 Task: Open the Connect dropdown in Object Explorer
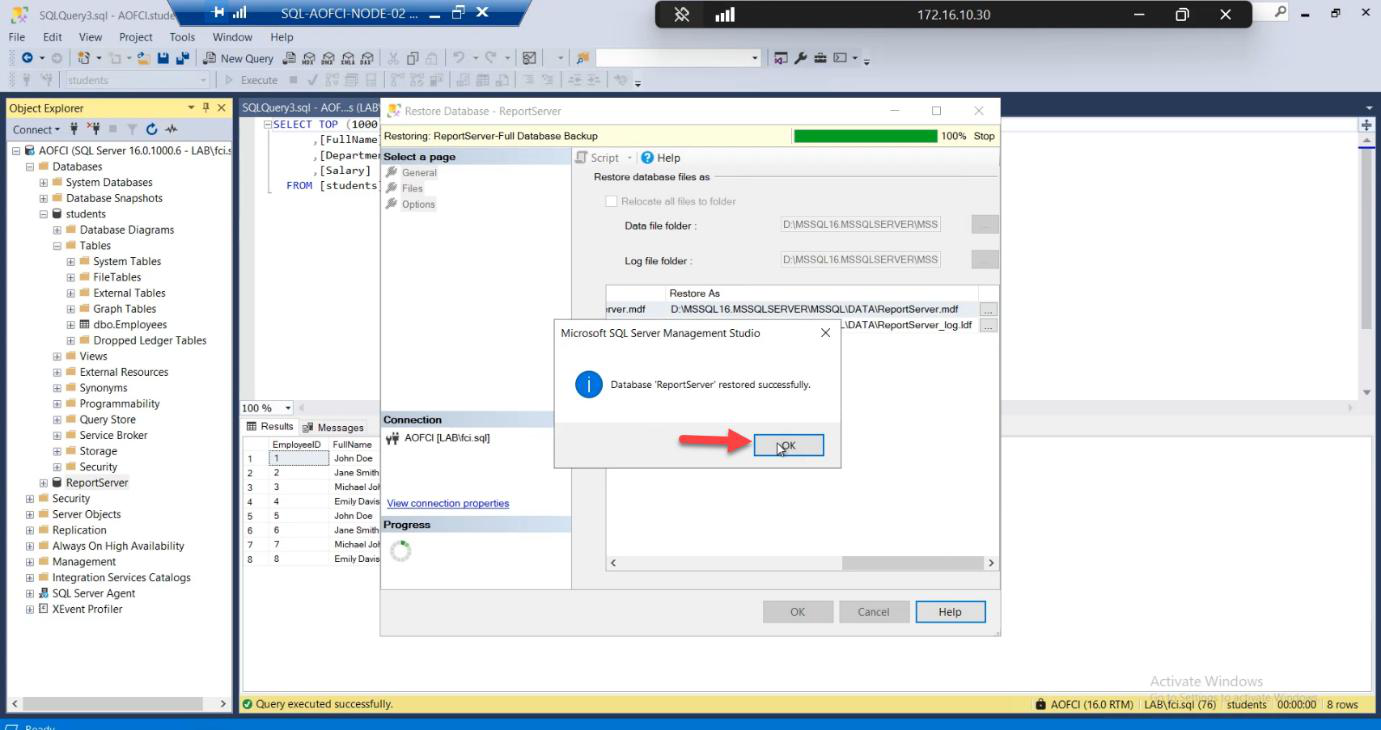click(36, 129)
